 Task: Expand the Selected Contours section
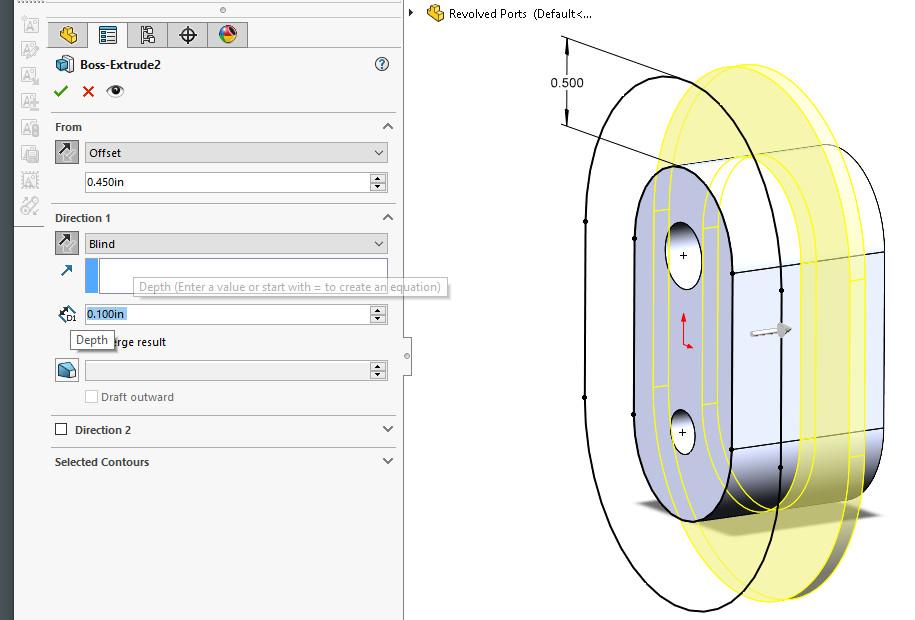[x=386, y=462]
